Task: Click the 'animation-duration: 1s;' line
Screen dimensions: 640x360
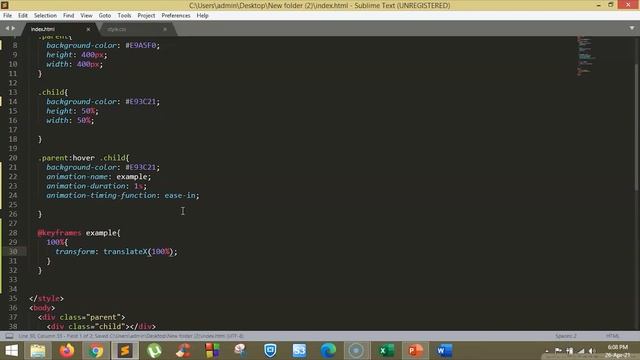Action: point(96,186)
